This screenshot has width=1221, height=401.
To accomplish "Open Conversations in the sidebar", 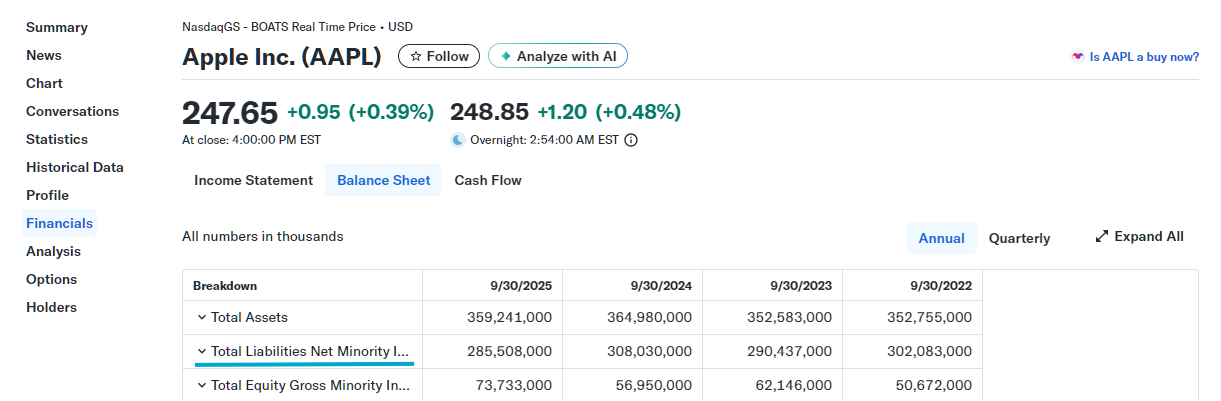I will (x=72, y=111).
